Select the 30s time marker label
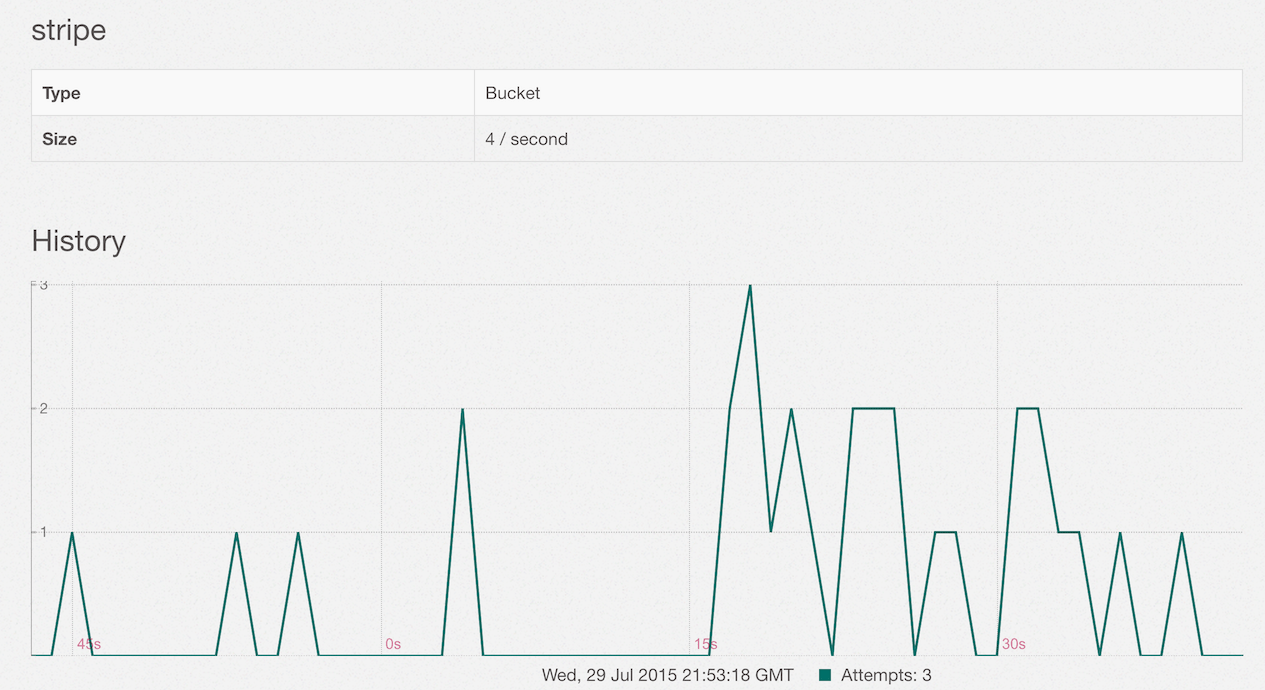Screen dimensions: 1265x690 (x=1013, y=644)
